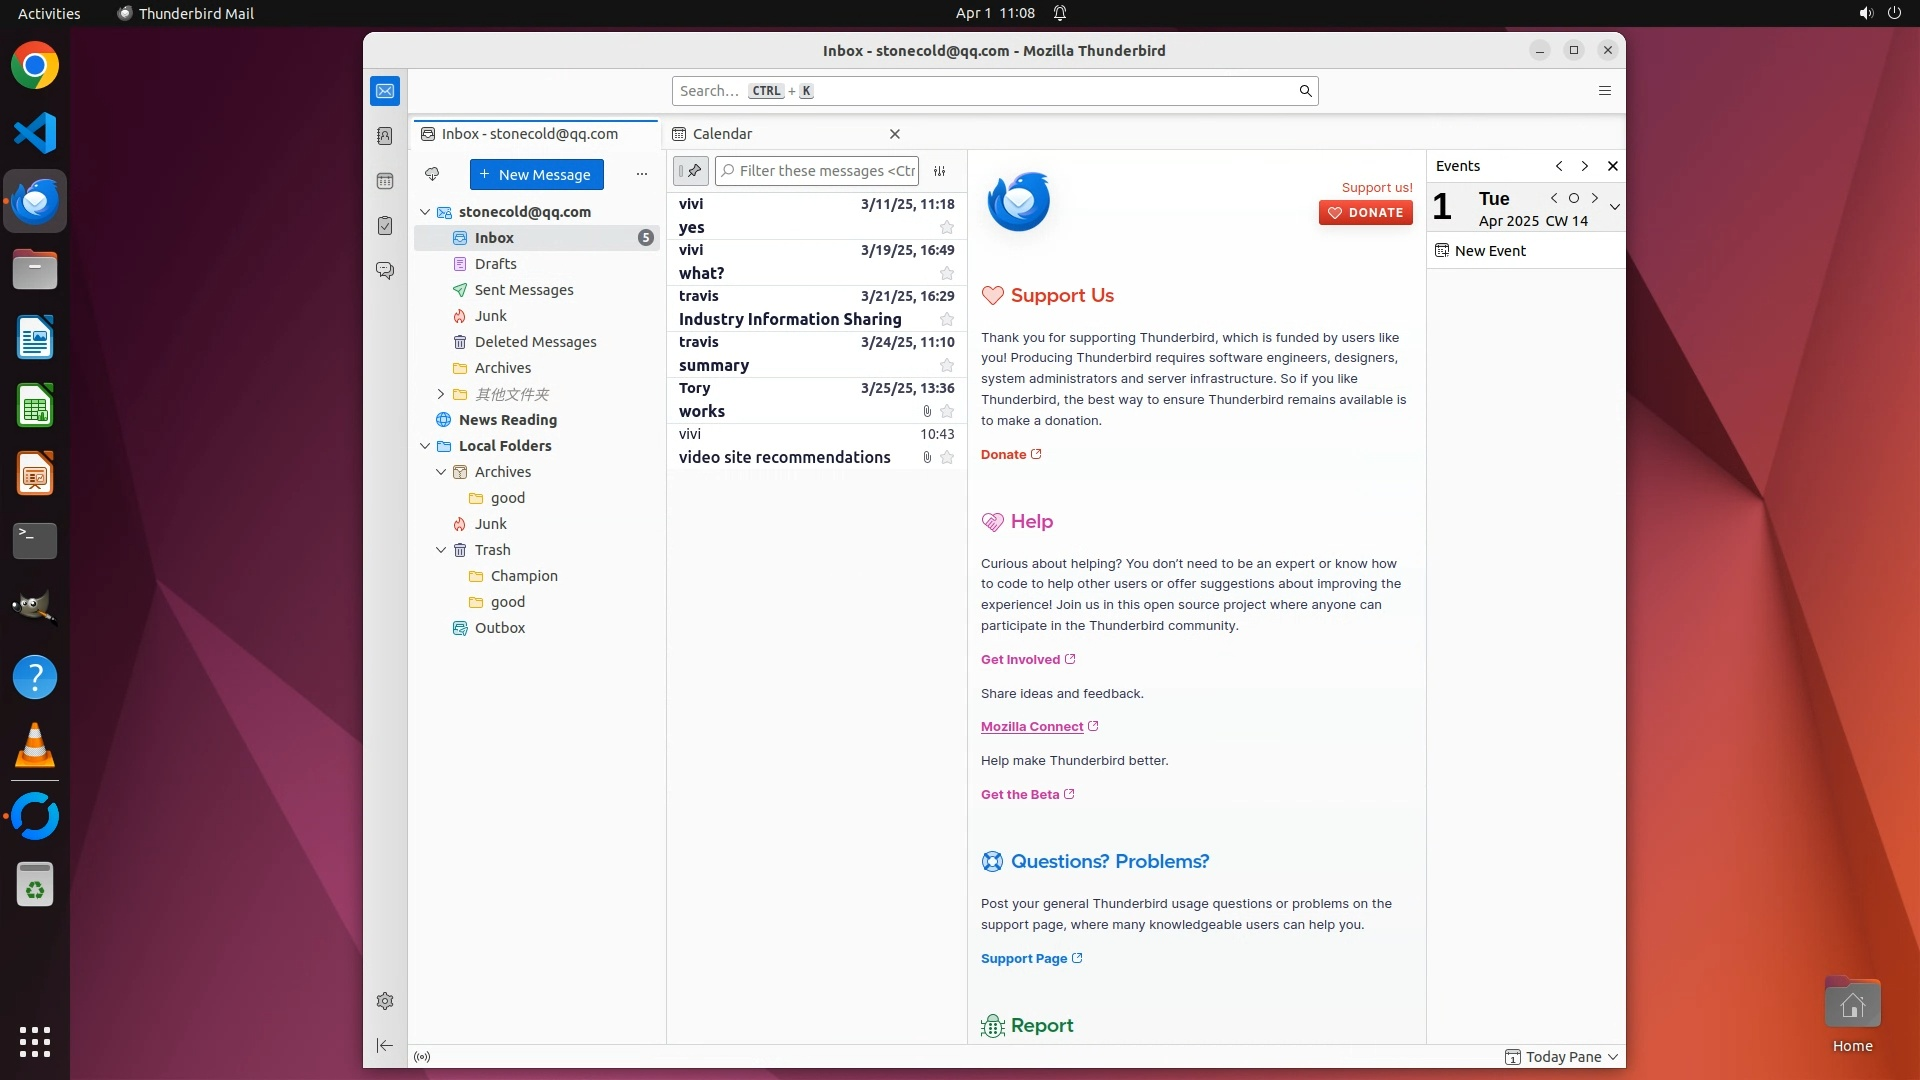Open the Tasks space icon
1920x1080 pixels.
coord(385,226)
